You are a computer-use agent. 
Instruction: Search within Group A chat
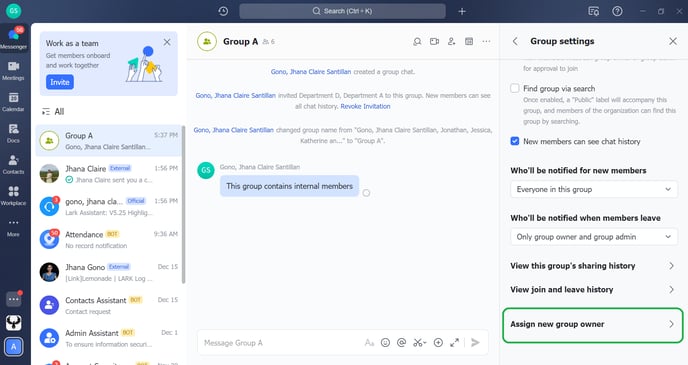(417, 42)
